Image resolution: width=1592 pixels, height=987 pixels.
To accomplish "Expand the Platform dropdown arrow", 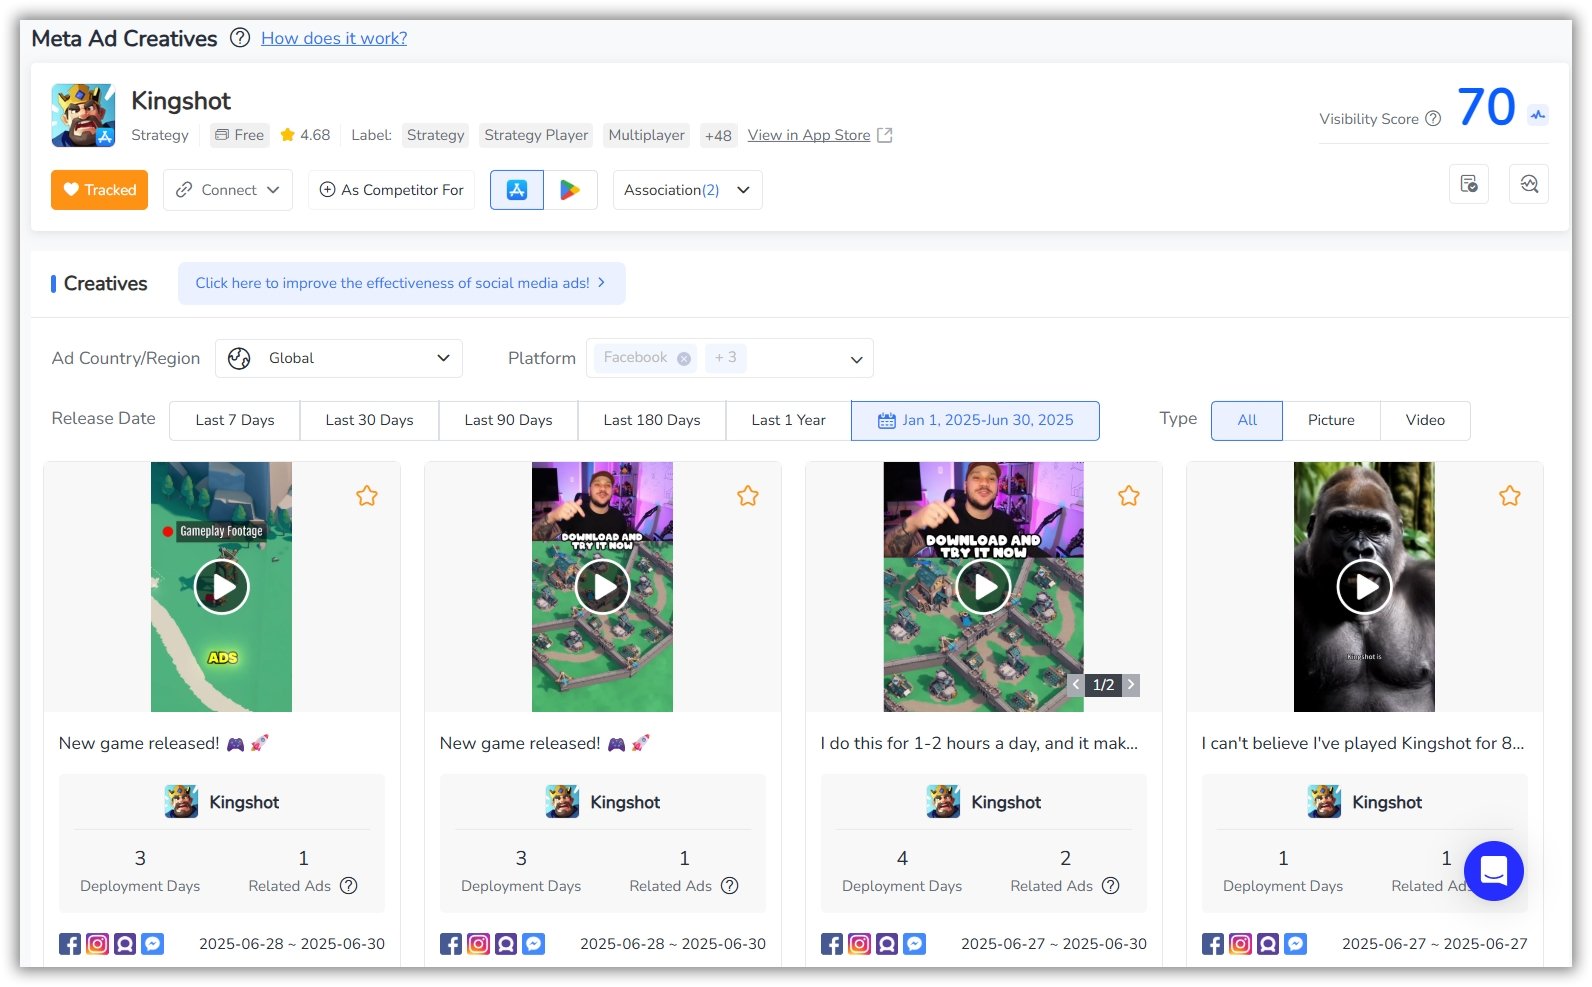I will point(856,359).
